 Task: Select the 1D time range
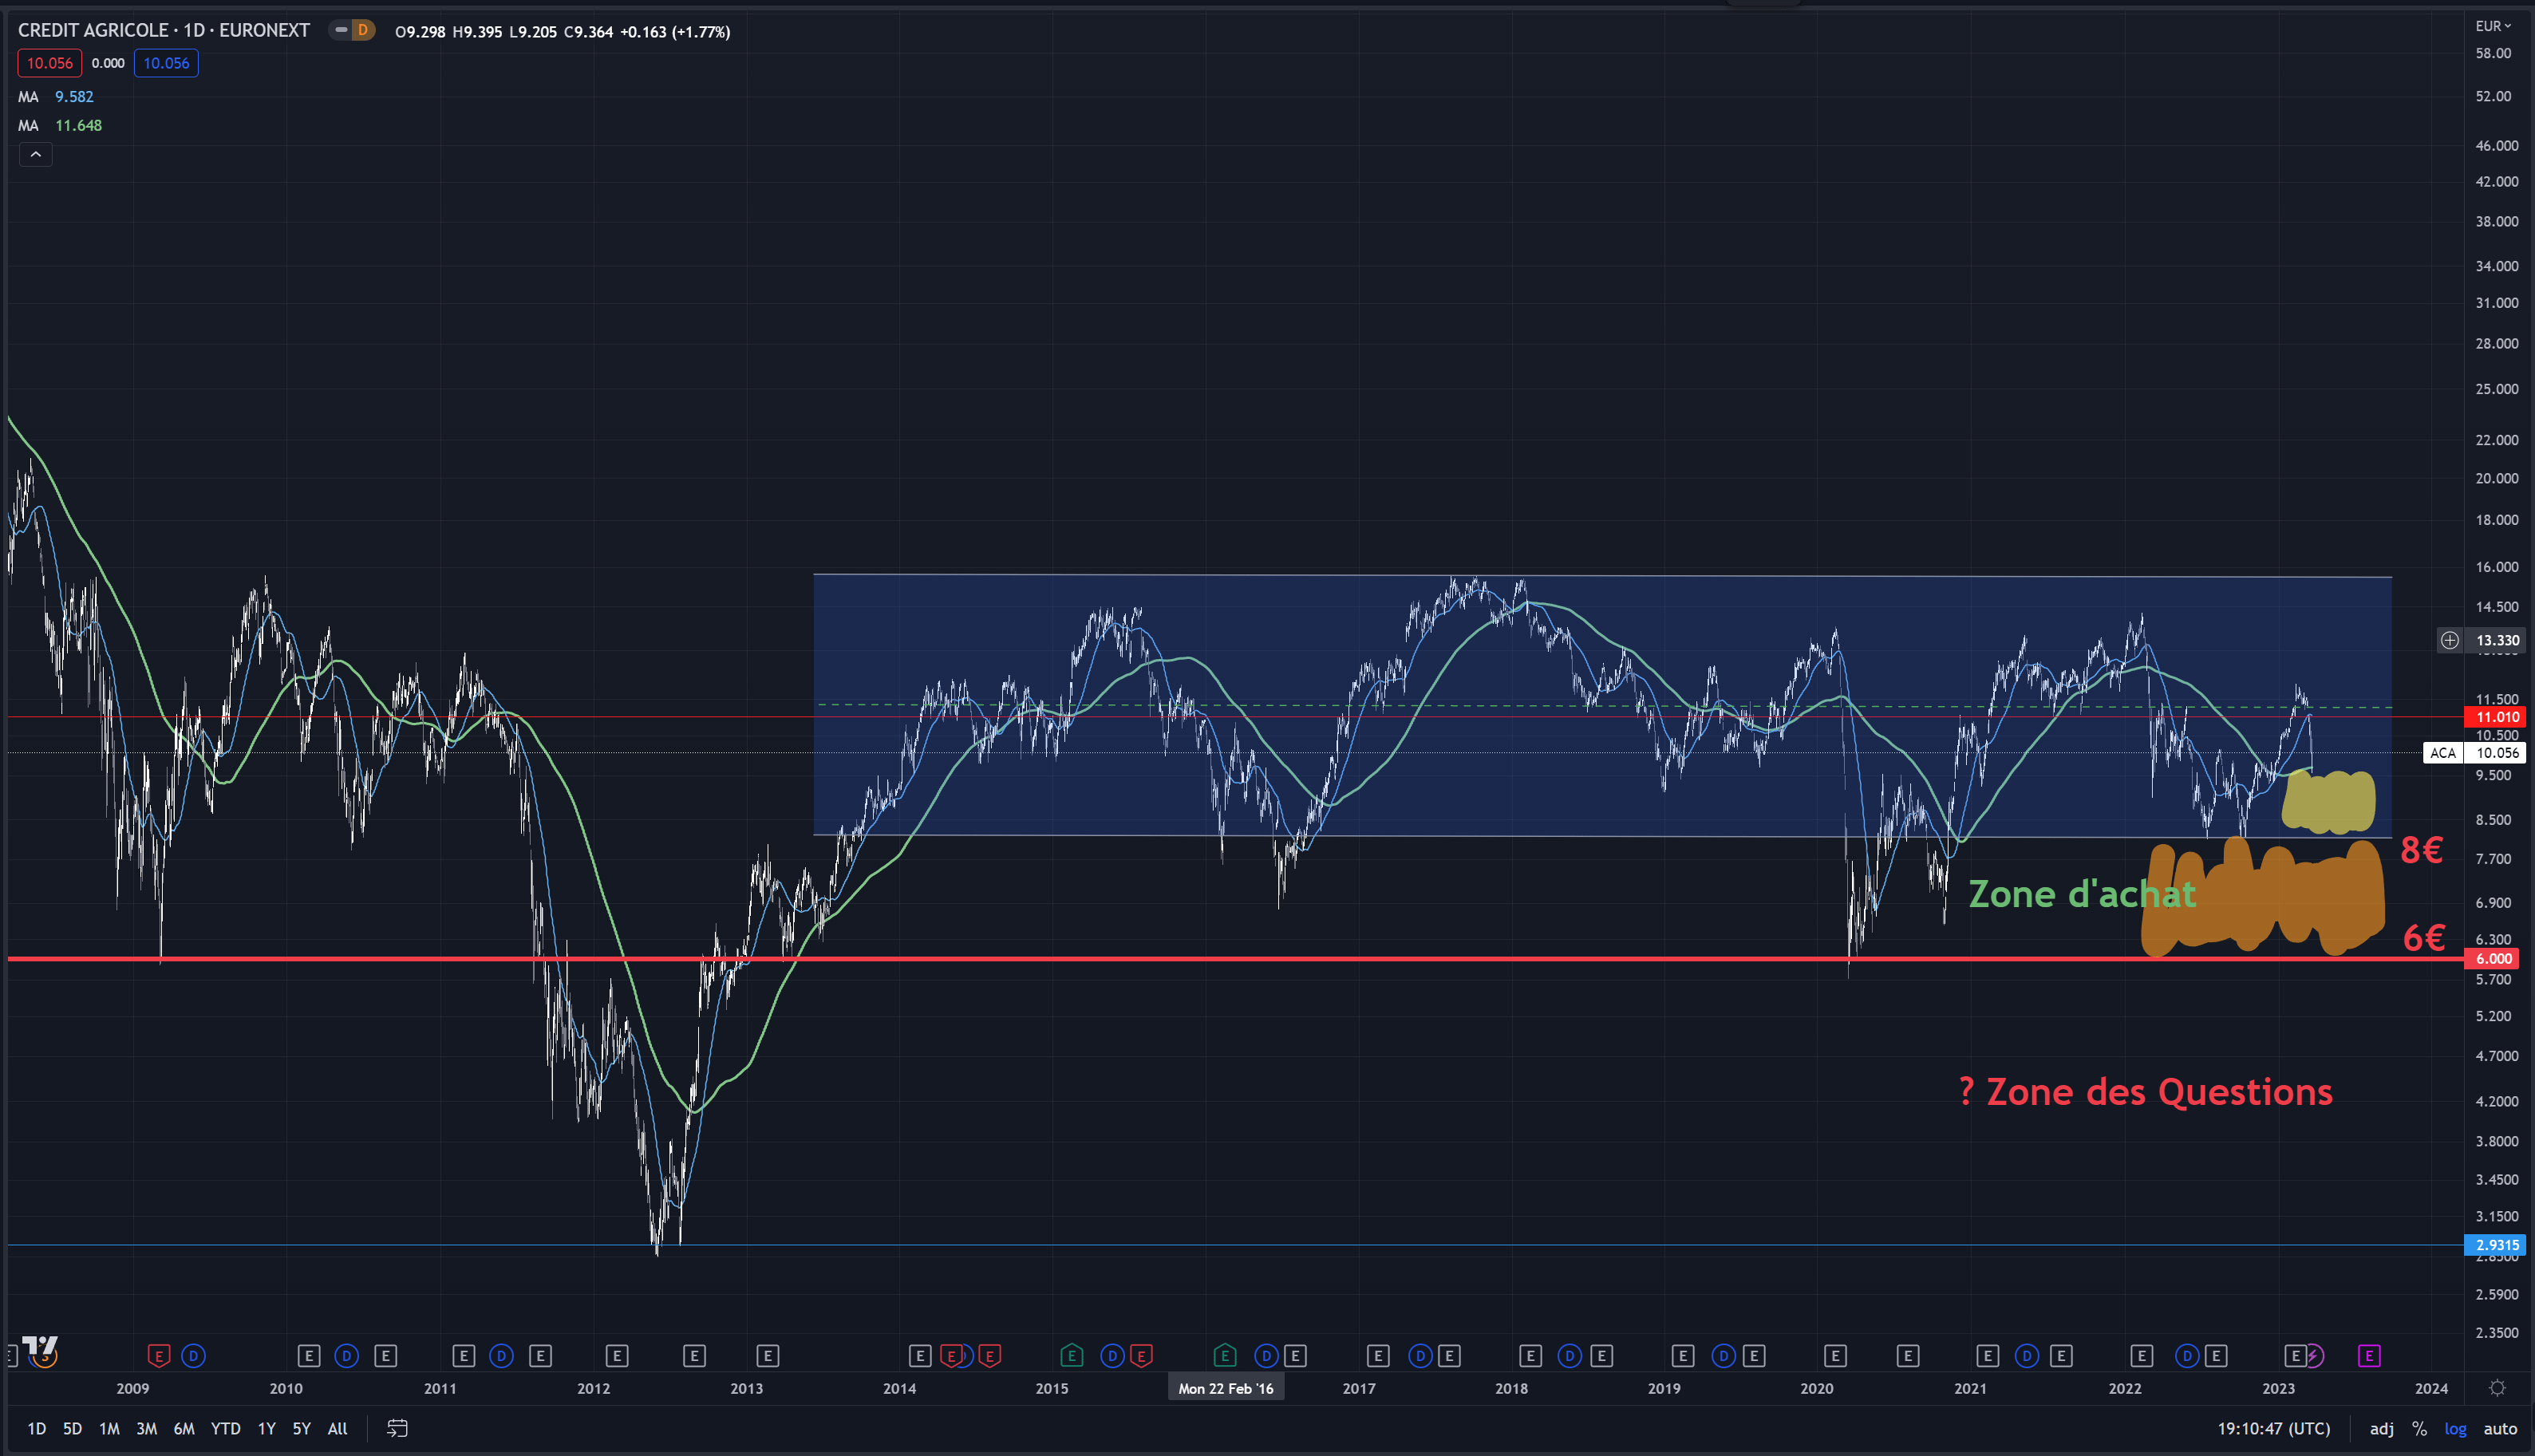37,1428
